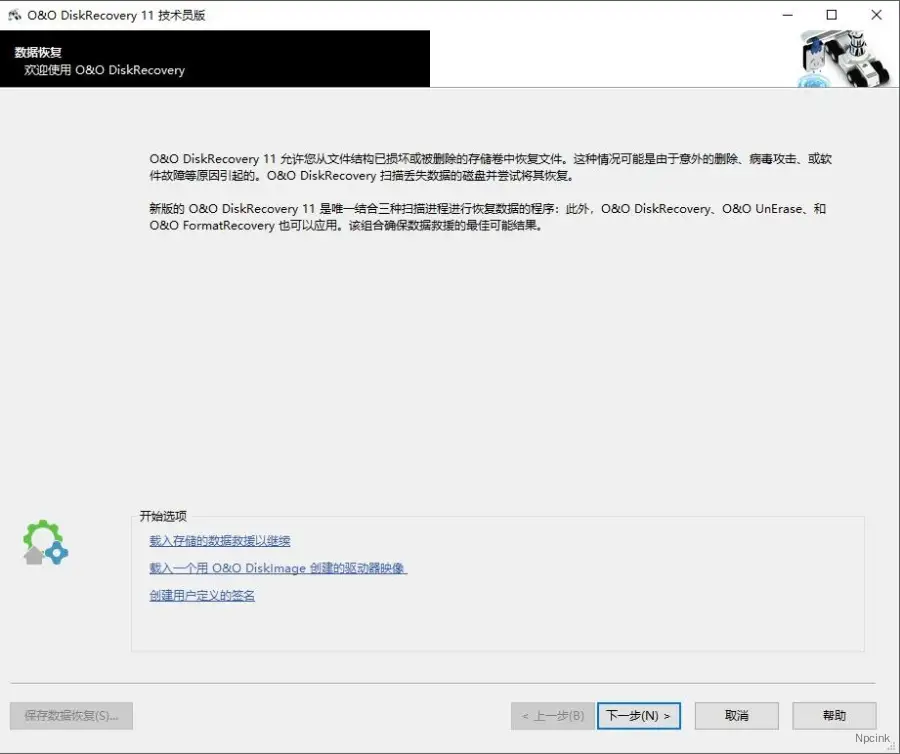Click 上一步(B) to go back
This screenshot has width=900, height=754.
[550, 715]
